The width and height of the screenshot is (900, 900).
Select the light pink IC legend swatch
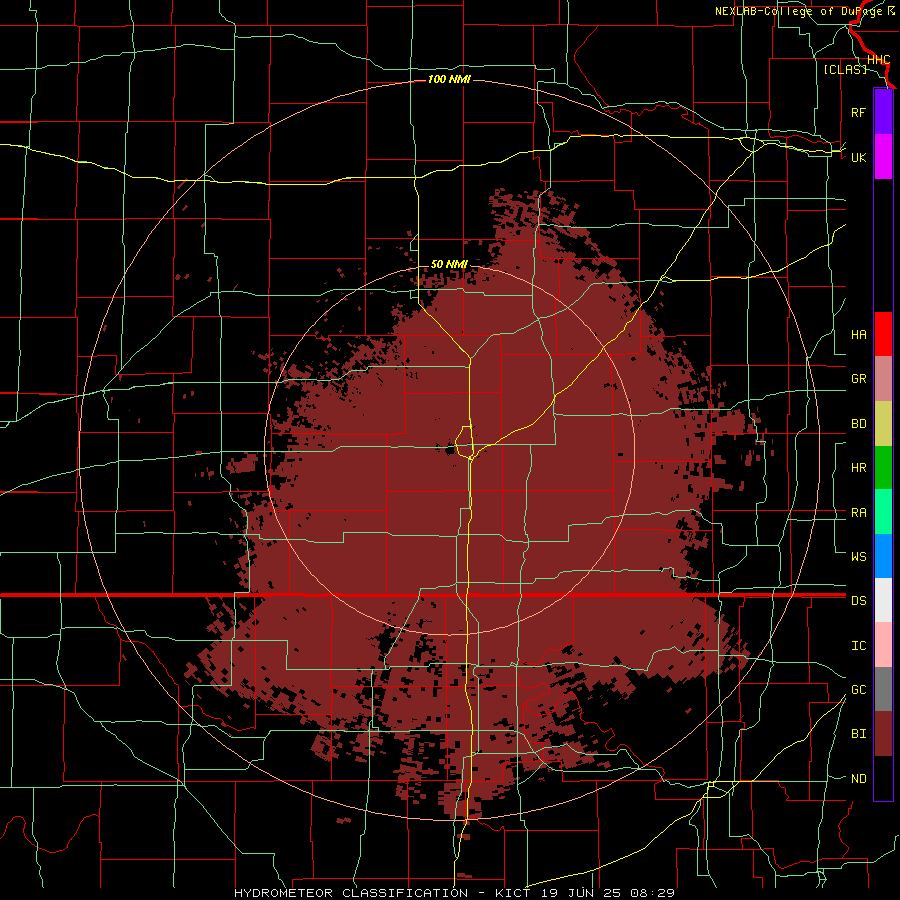[x=883, y=645]
